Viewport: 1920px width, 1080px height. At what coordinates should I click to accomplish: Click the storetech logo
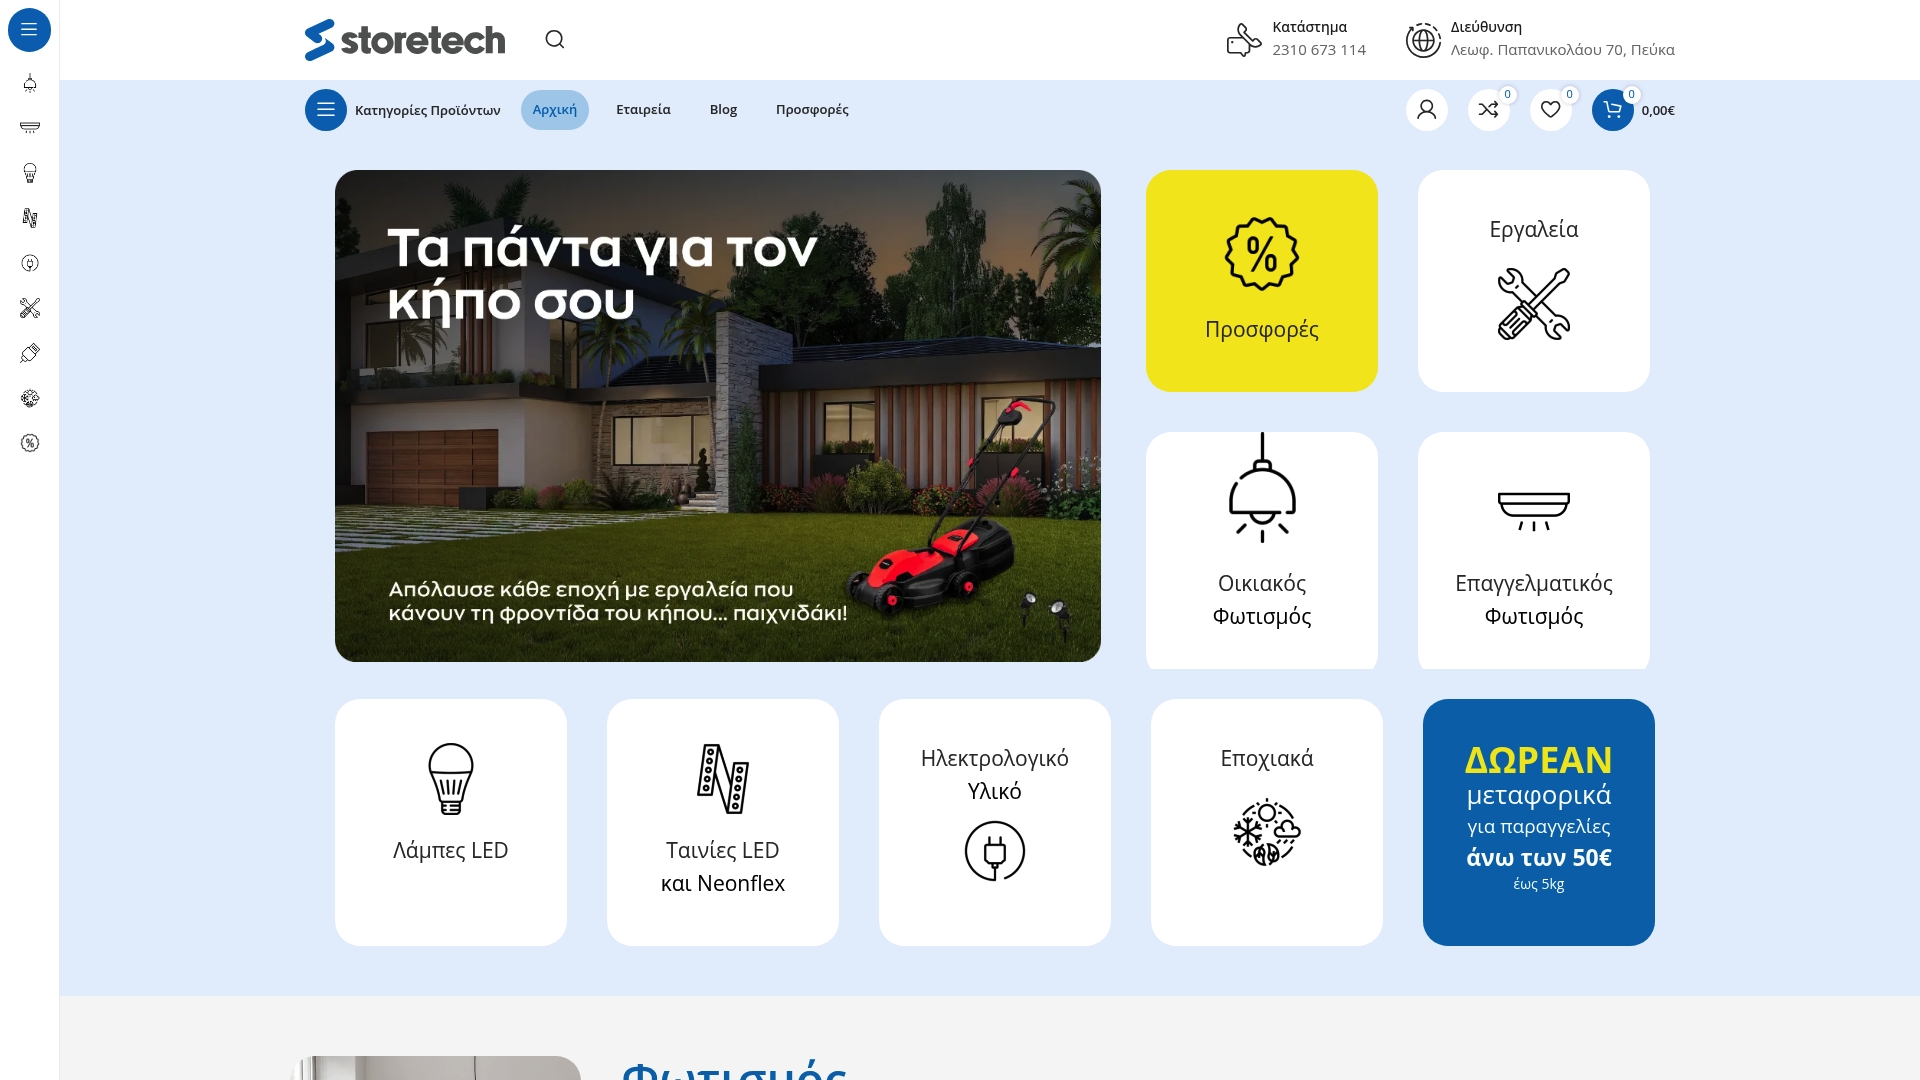[405, 40]
